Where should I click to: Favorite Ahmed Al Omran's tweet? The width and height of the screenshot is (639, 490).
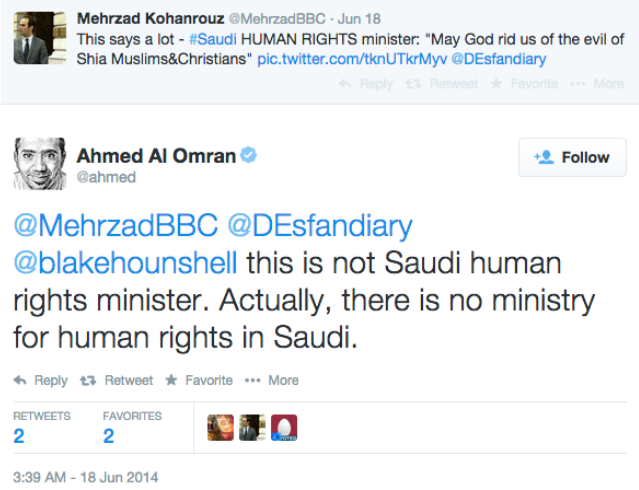tap(198, 380)
